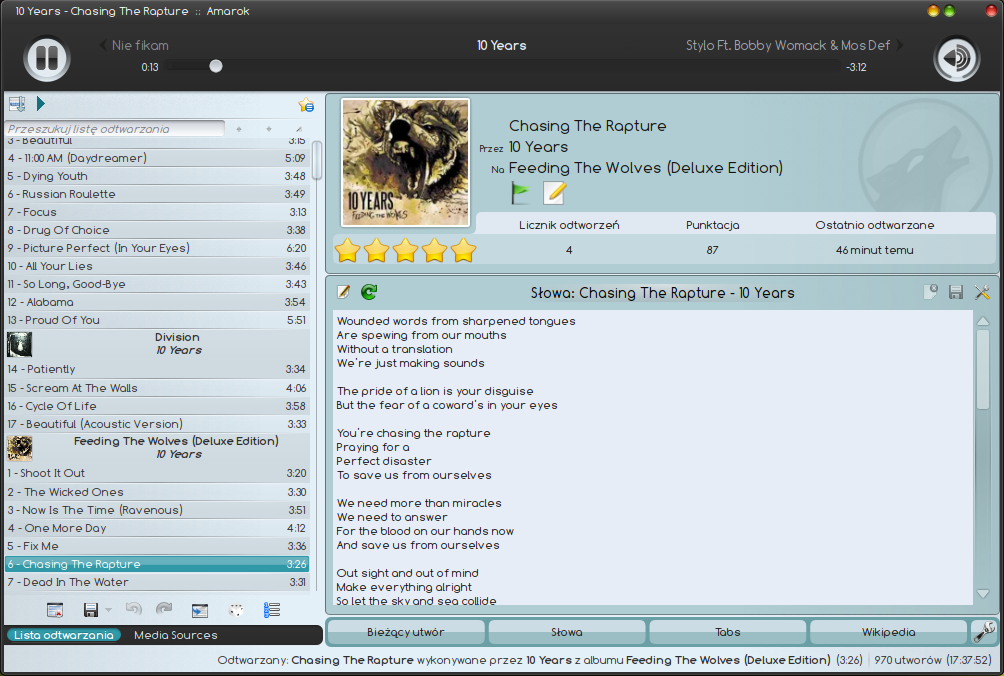Click the Division album header
This screenshot has height=676, width=1004.
click(x=157, y=344)
